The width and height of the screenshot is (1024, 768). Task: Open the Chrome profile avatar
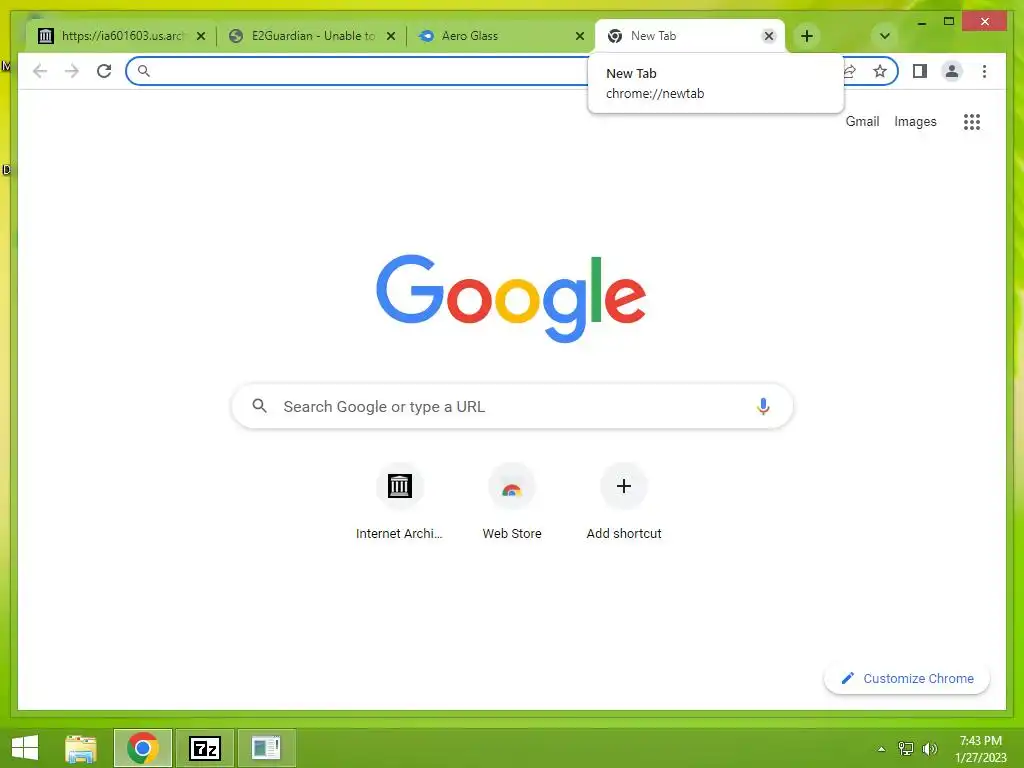[x=952, y=71]
